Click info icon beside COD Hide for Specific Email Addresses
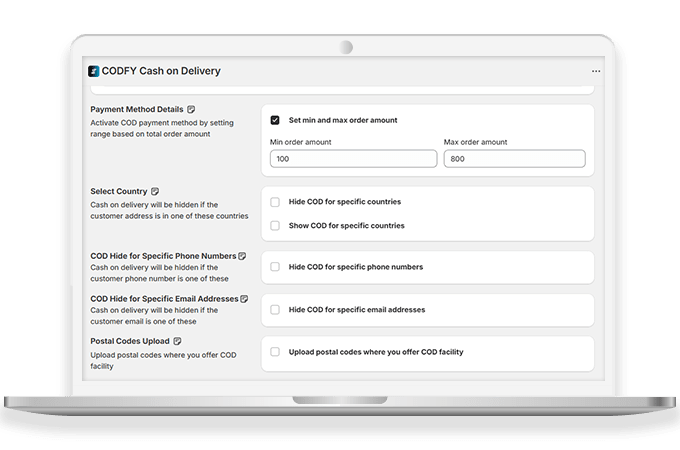Screen dimensions: 680x450 [244, 299]
